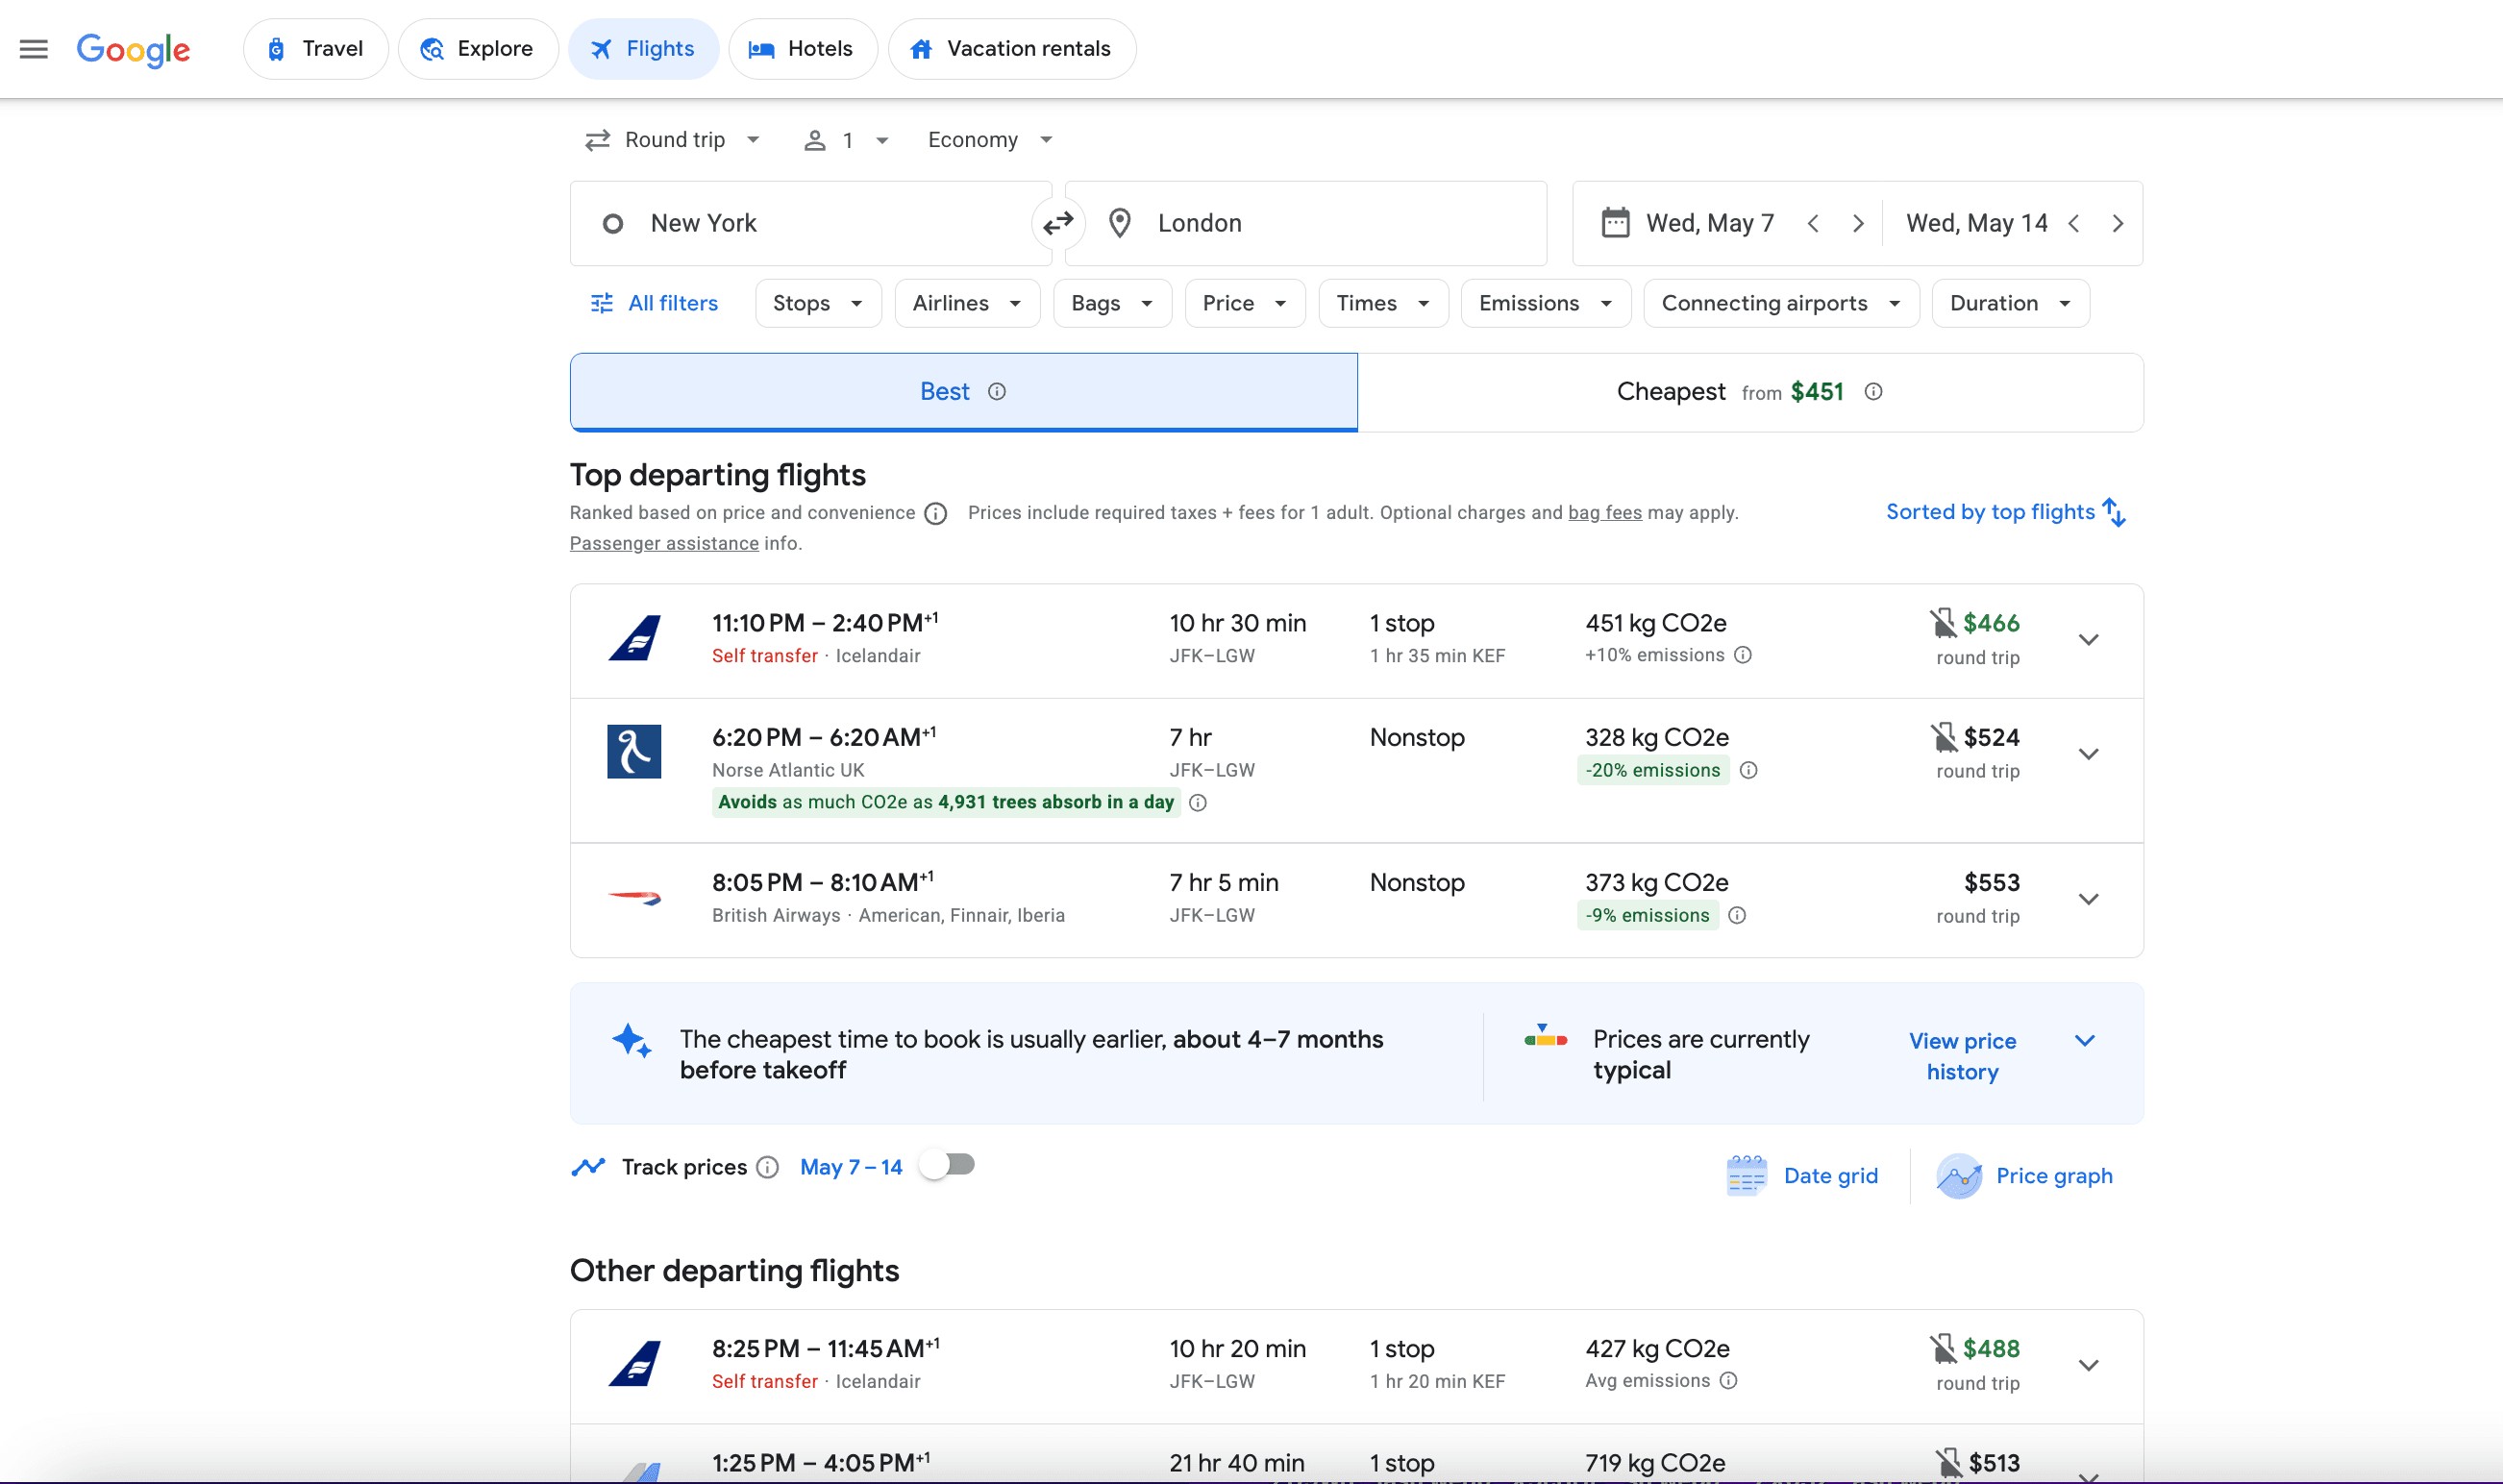Go to previous return date
This screenshot has height=1484, width=2503.
pyautogui.click(x=2074, y=223)
